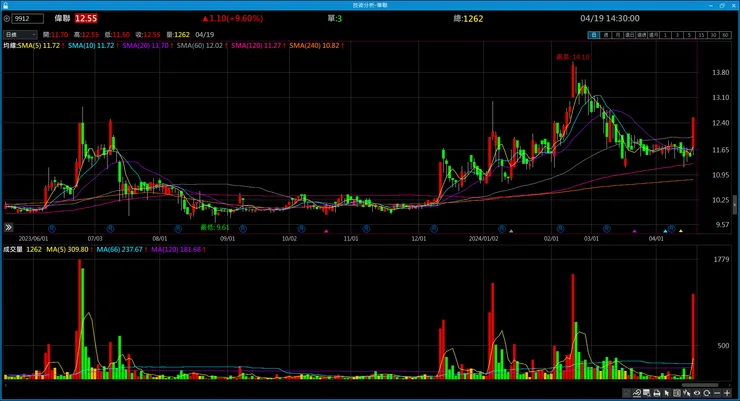Click the total volume 總:1262 text
Screen dimensions: 740x401
[468, 19]
